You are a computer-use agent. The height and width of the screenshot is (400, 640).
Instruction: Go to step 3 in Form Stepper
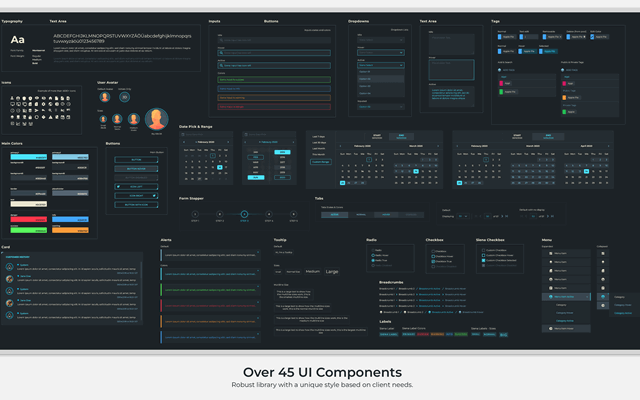(x=244, y=214)
